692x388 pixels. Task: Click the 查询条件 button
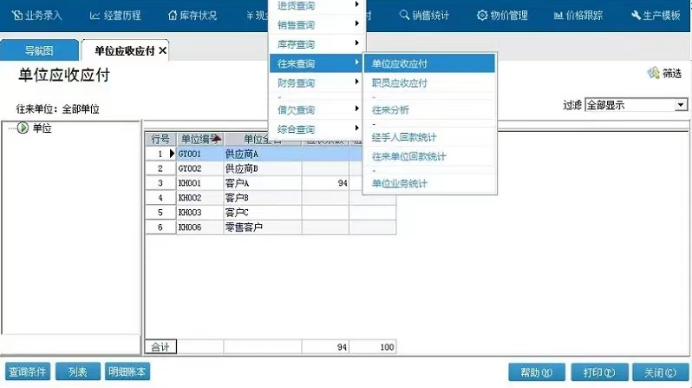pos(28,372)
